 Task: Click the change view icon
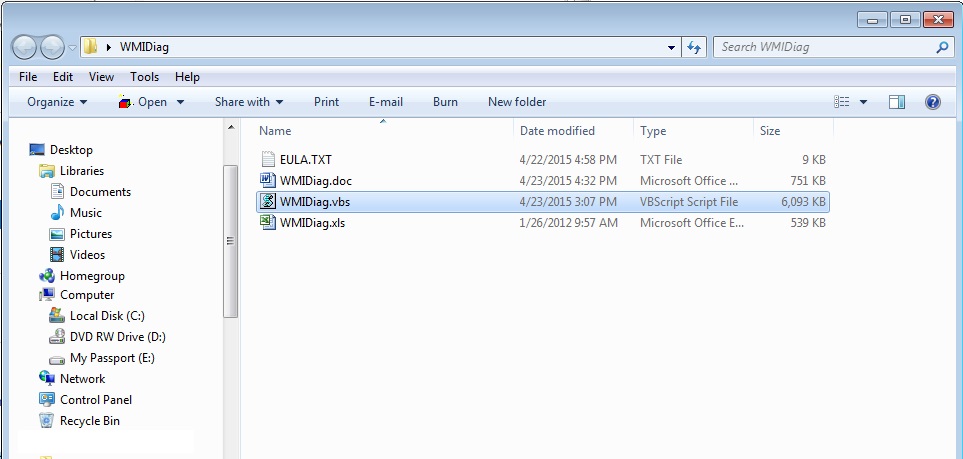841,102
